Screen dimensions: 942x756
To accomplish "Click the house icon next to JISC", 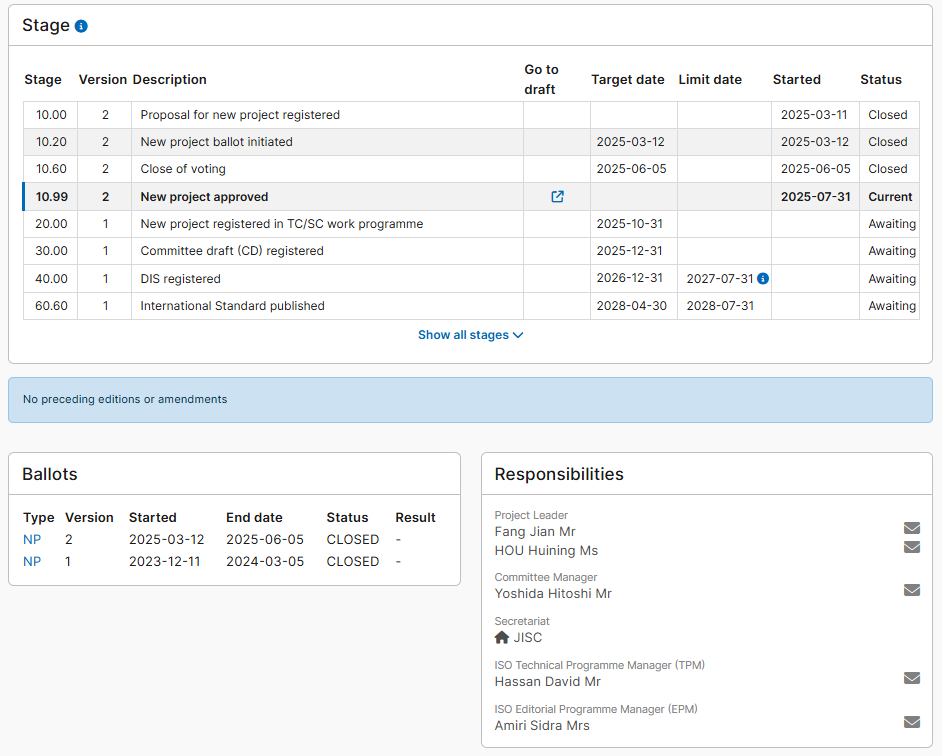I will [502, 638].
